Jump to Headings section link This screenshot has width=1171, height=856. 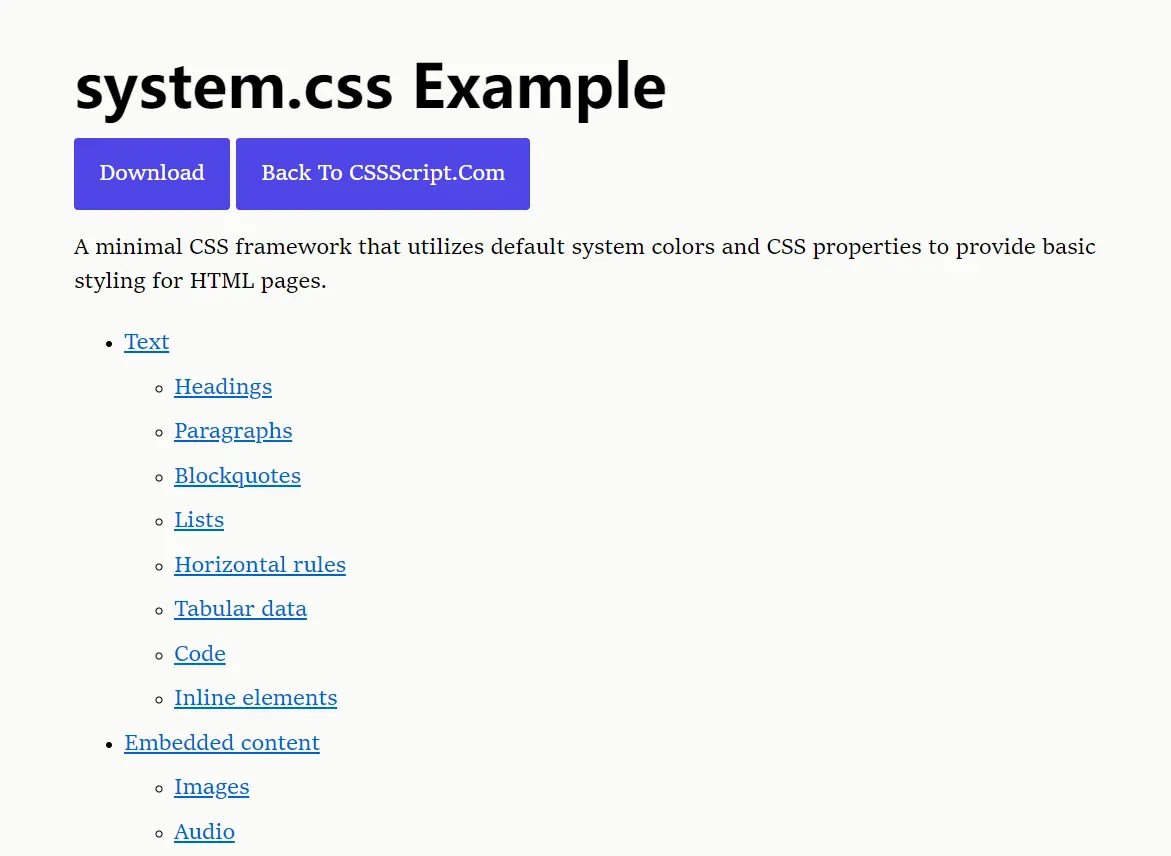click(x=223, y=387)
